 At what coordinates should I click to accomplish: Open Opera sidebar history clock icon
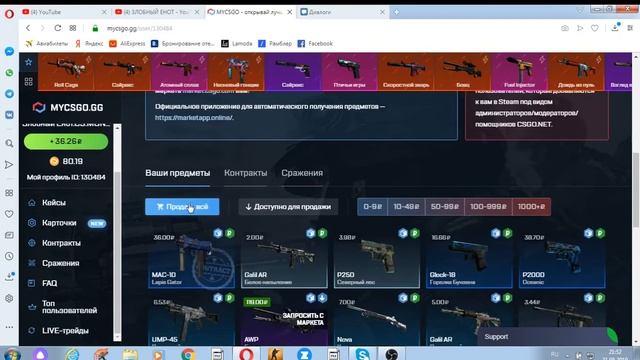(9, 256)
